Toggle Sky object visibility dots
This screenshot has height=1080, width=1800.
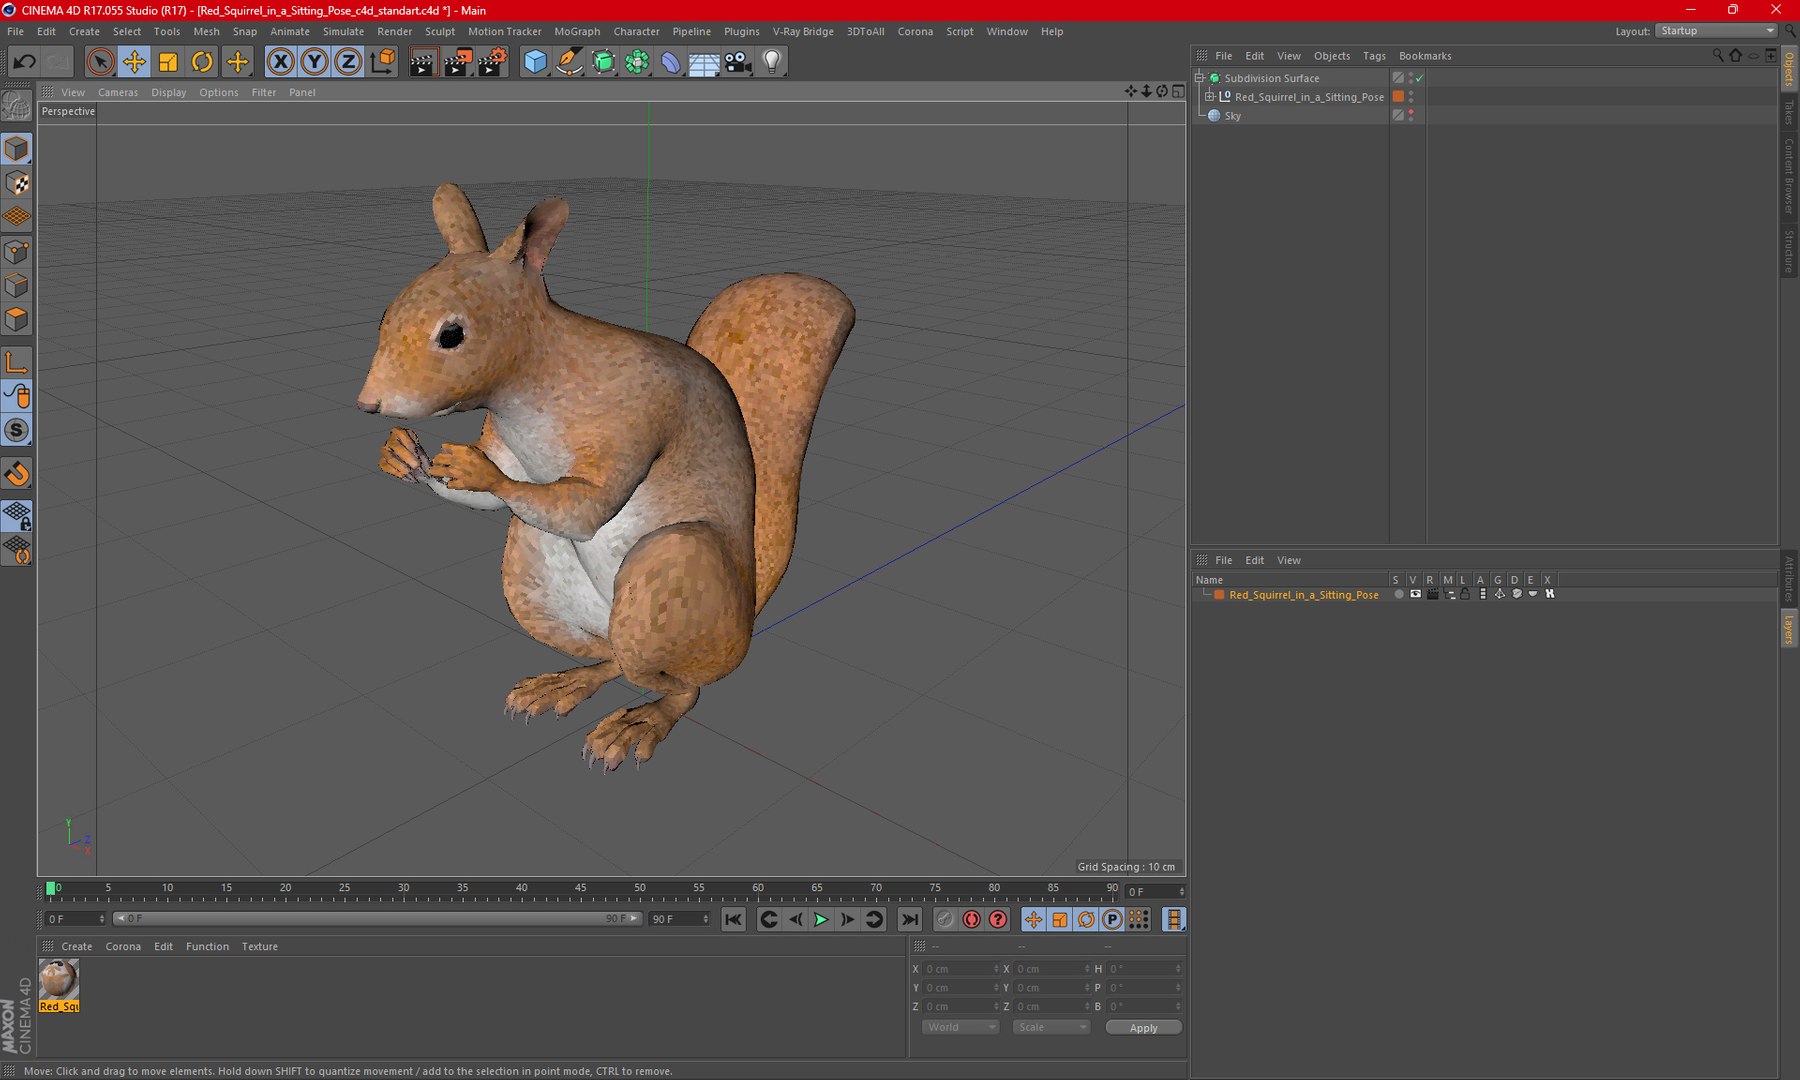point(1411,115)
